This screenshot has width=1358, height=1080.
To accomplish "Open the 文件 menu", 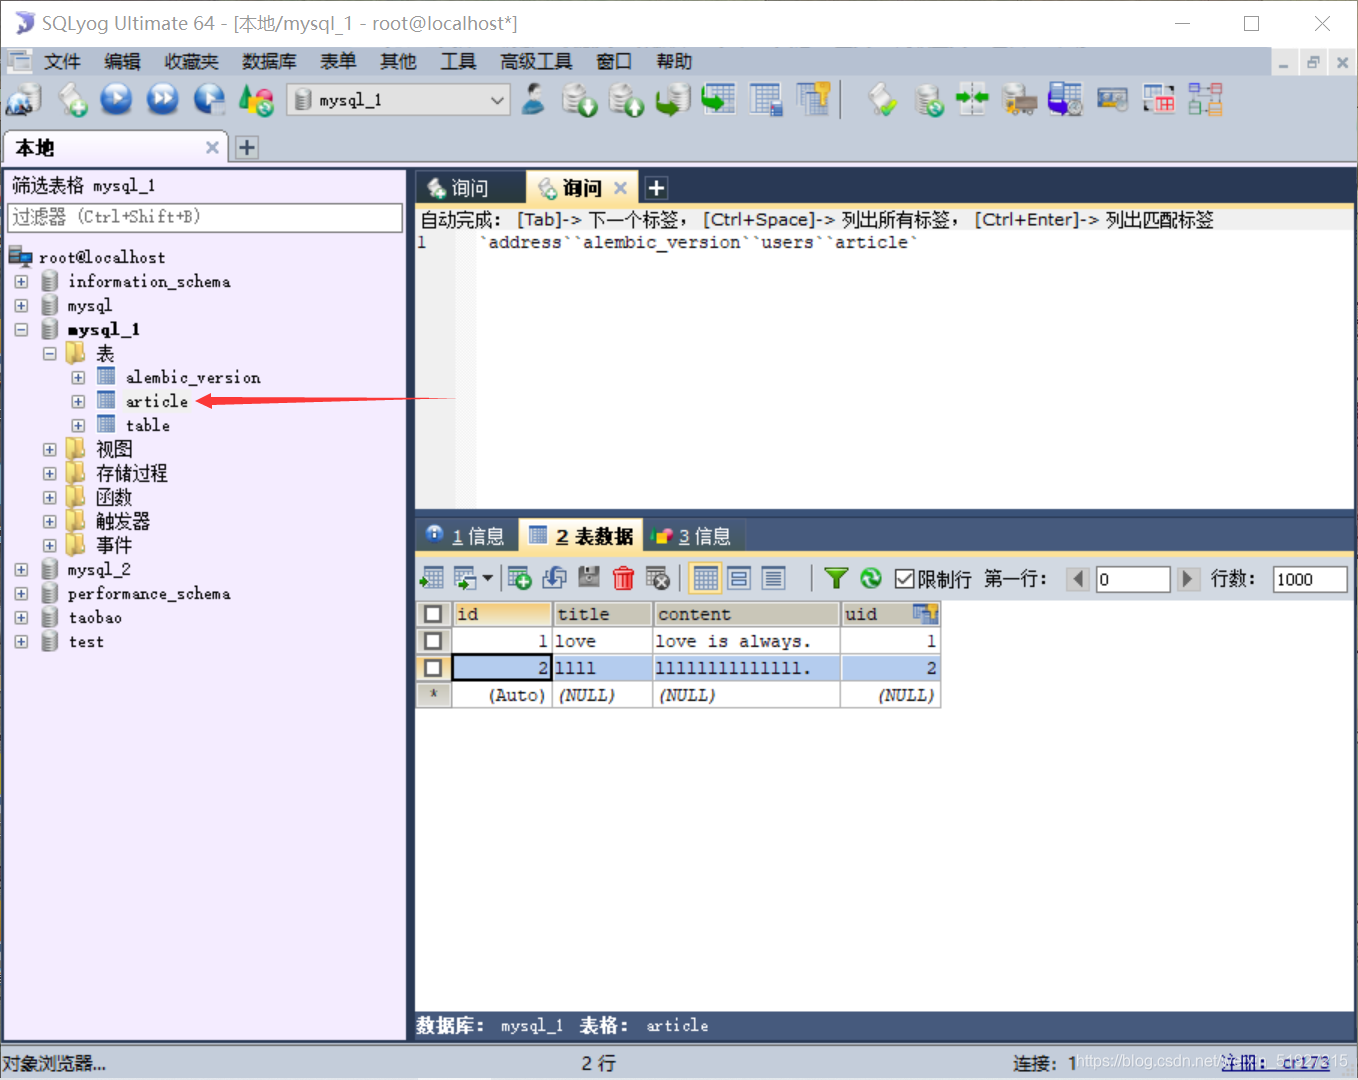I will [x=62, y=62].
